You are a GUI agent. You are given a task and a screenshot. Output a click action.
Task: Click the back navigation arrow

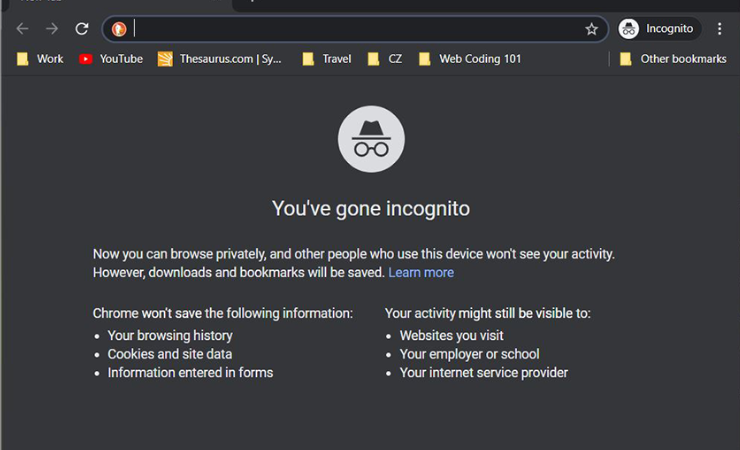click(22, 29)
